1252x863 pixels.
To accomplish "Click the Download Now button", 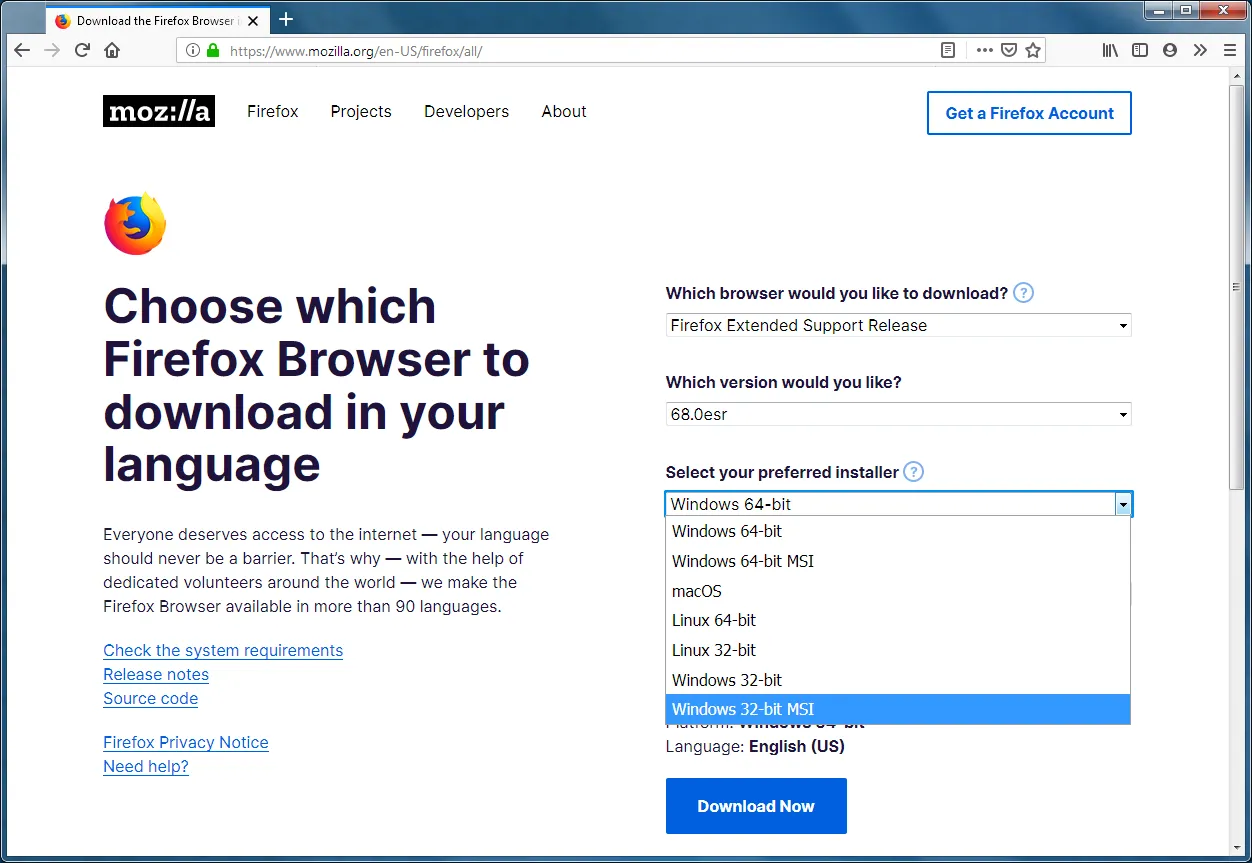I will [756, 806].
